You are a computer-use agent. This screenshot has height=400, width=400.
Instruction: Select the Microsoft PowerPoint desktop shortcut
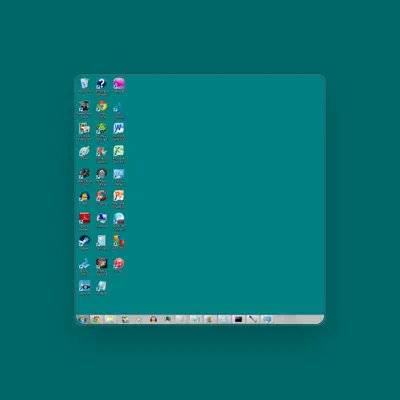pos(119,196)
